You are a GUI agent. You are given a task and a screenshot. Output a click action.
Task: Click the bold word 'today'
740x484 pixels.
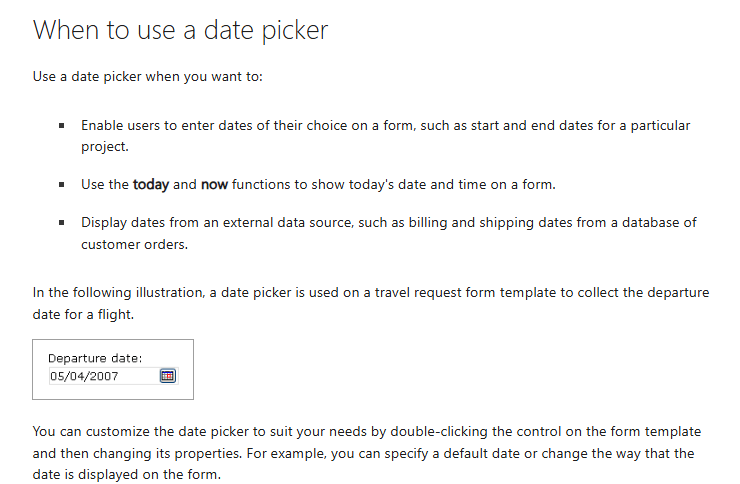[x=151, y=184]
